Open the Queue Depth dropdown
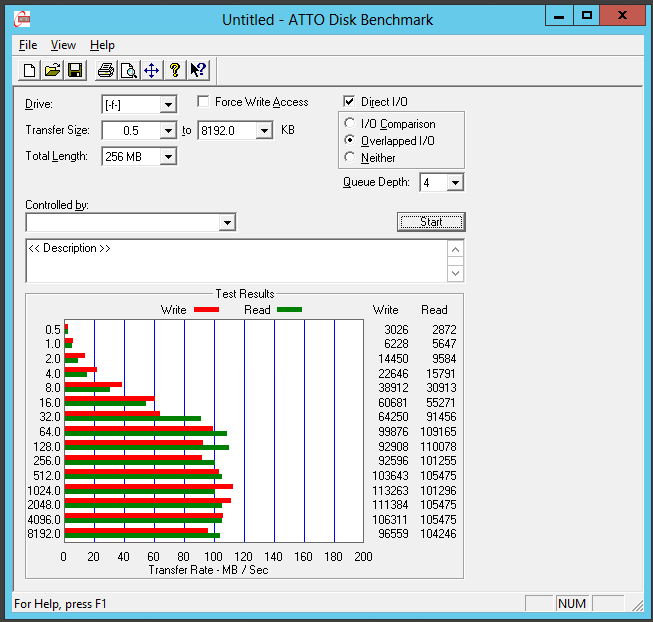The image size is (653, 622). pyautogui.click(x=455, y=182)
